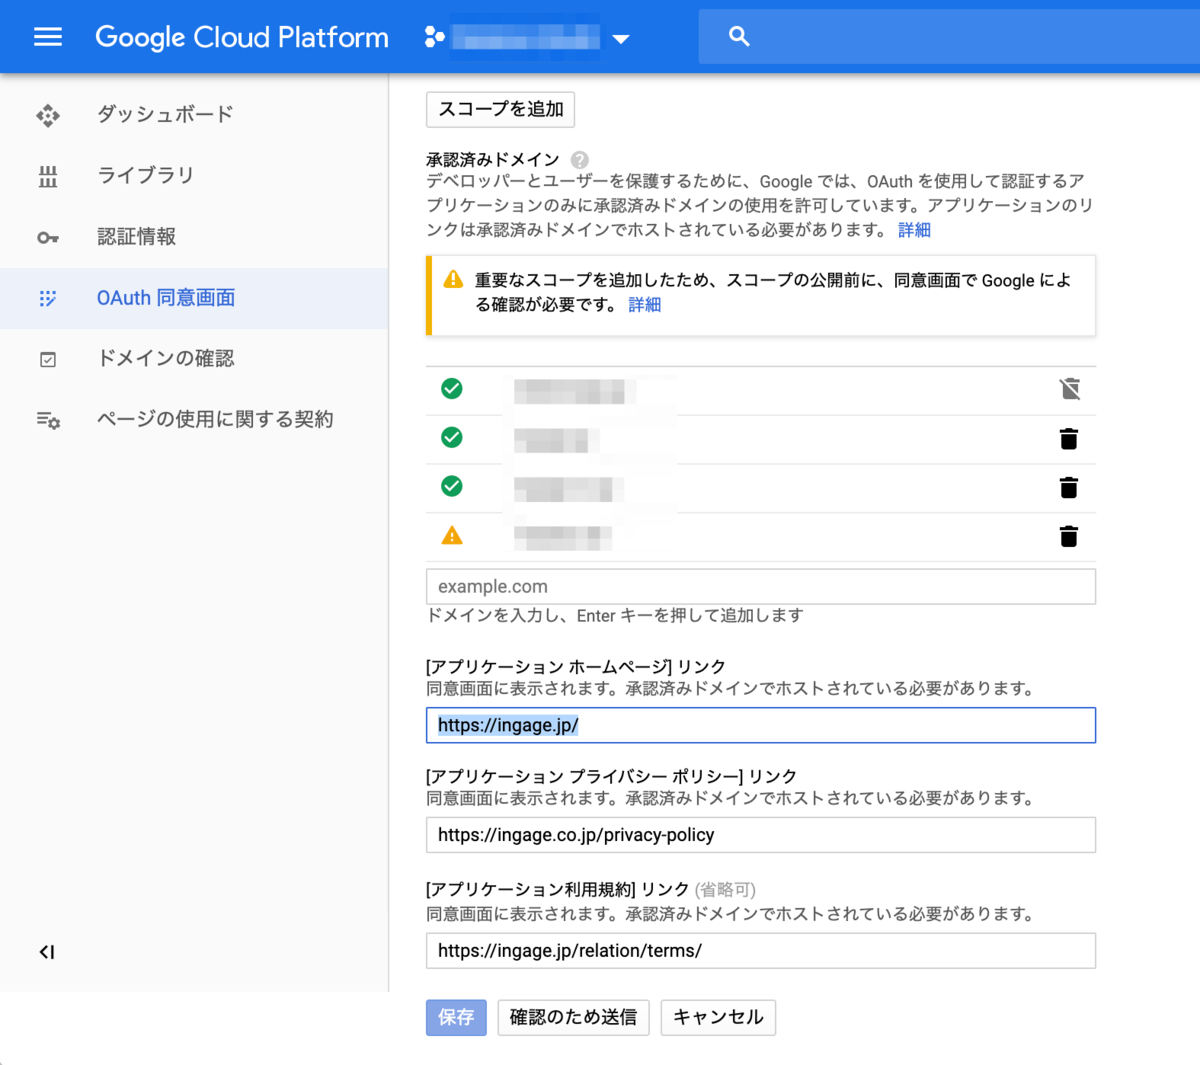Click the ドメインの確認 checkbox icon
Screen dimensions: 1200x1065
point(48,359)
